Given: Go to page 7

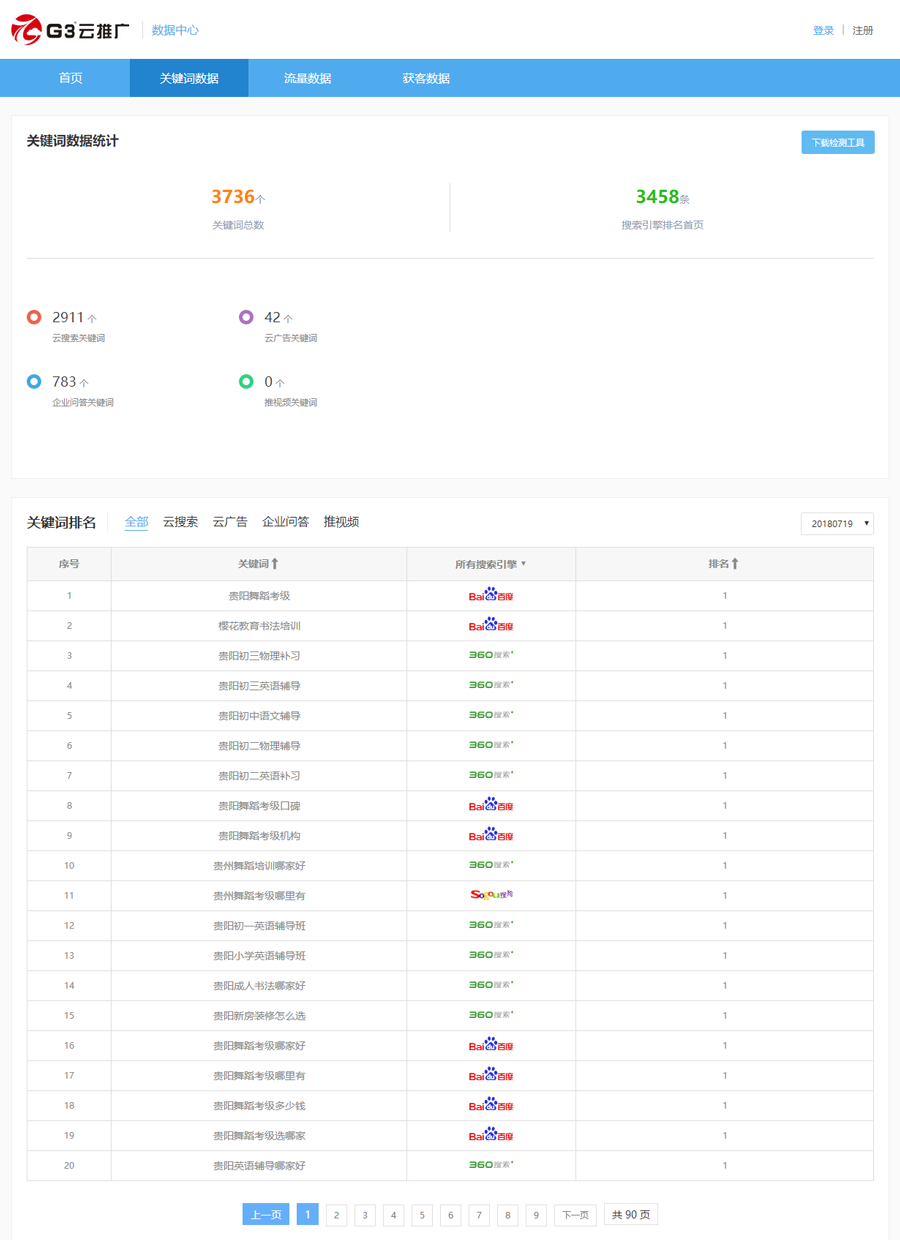Looking at the screenshot, I should click(x=479, y=1215).
